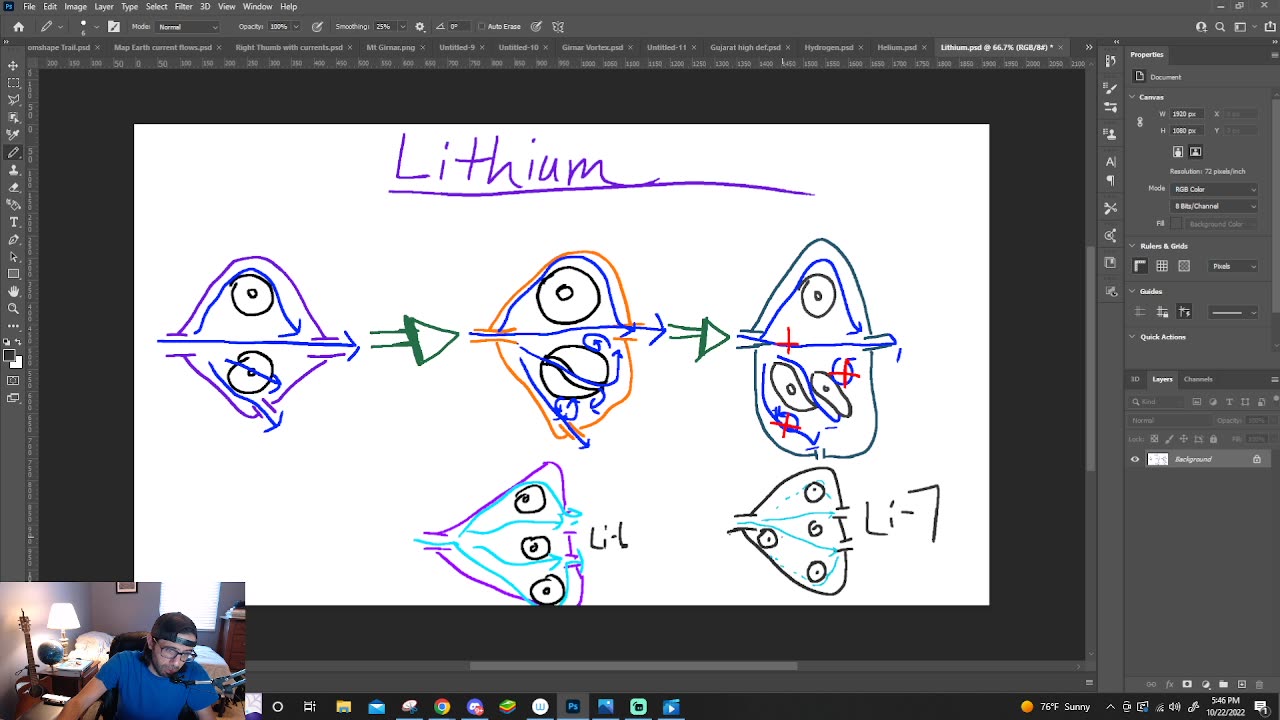This screenshot has height=720, width=1280.
Task: Open the brush settings panel icon in options bar
Action: click(114, 27)
